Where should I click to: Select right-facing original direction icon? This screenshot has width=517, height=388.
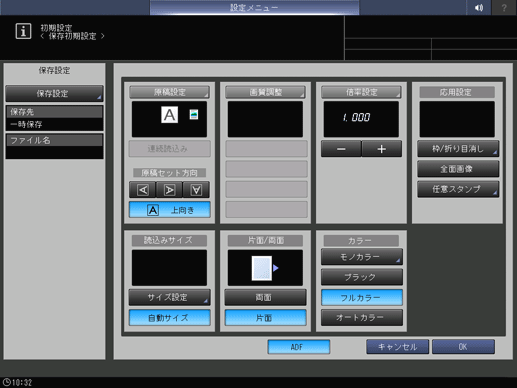[x=169, y=190]
